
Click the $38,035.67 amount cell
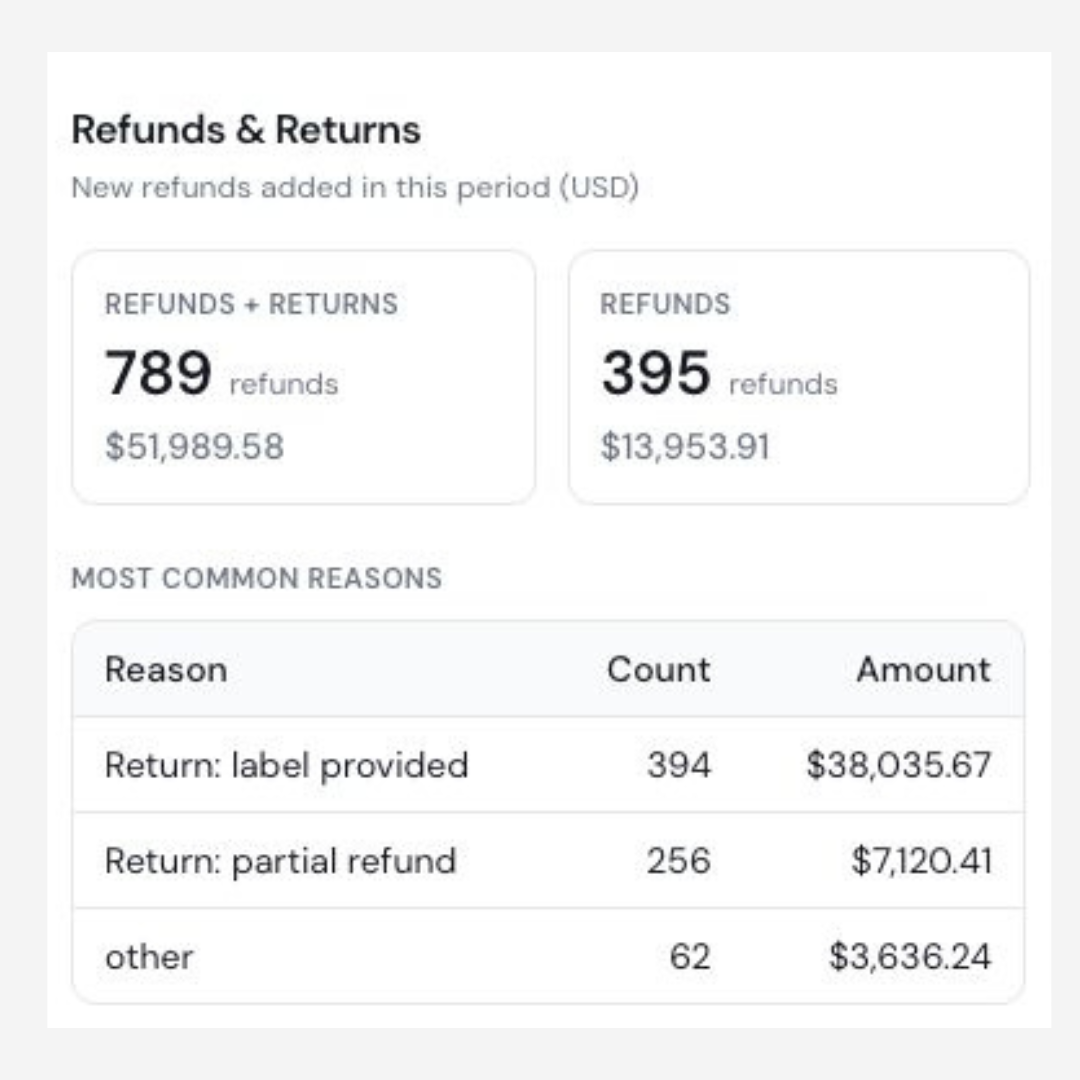pos(899,765)
